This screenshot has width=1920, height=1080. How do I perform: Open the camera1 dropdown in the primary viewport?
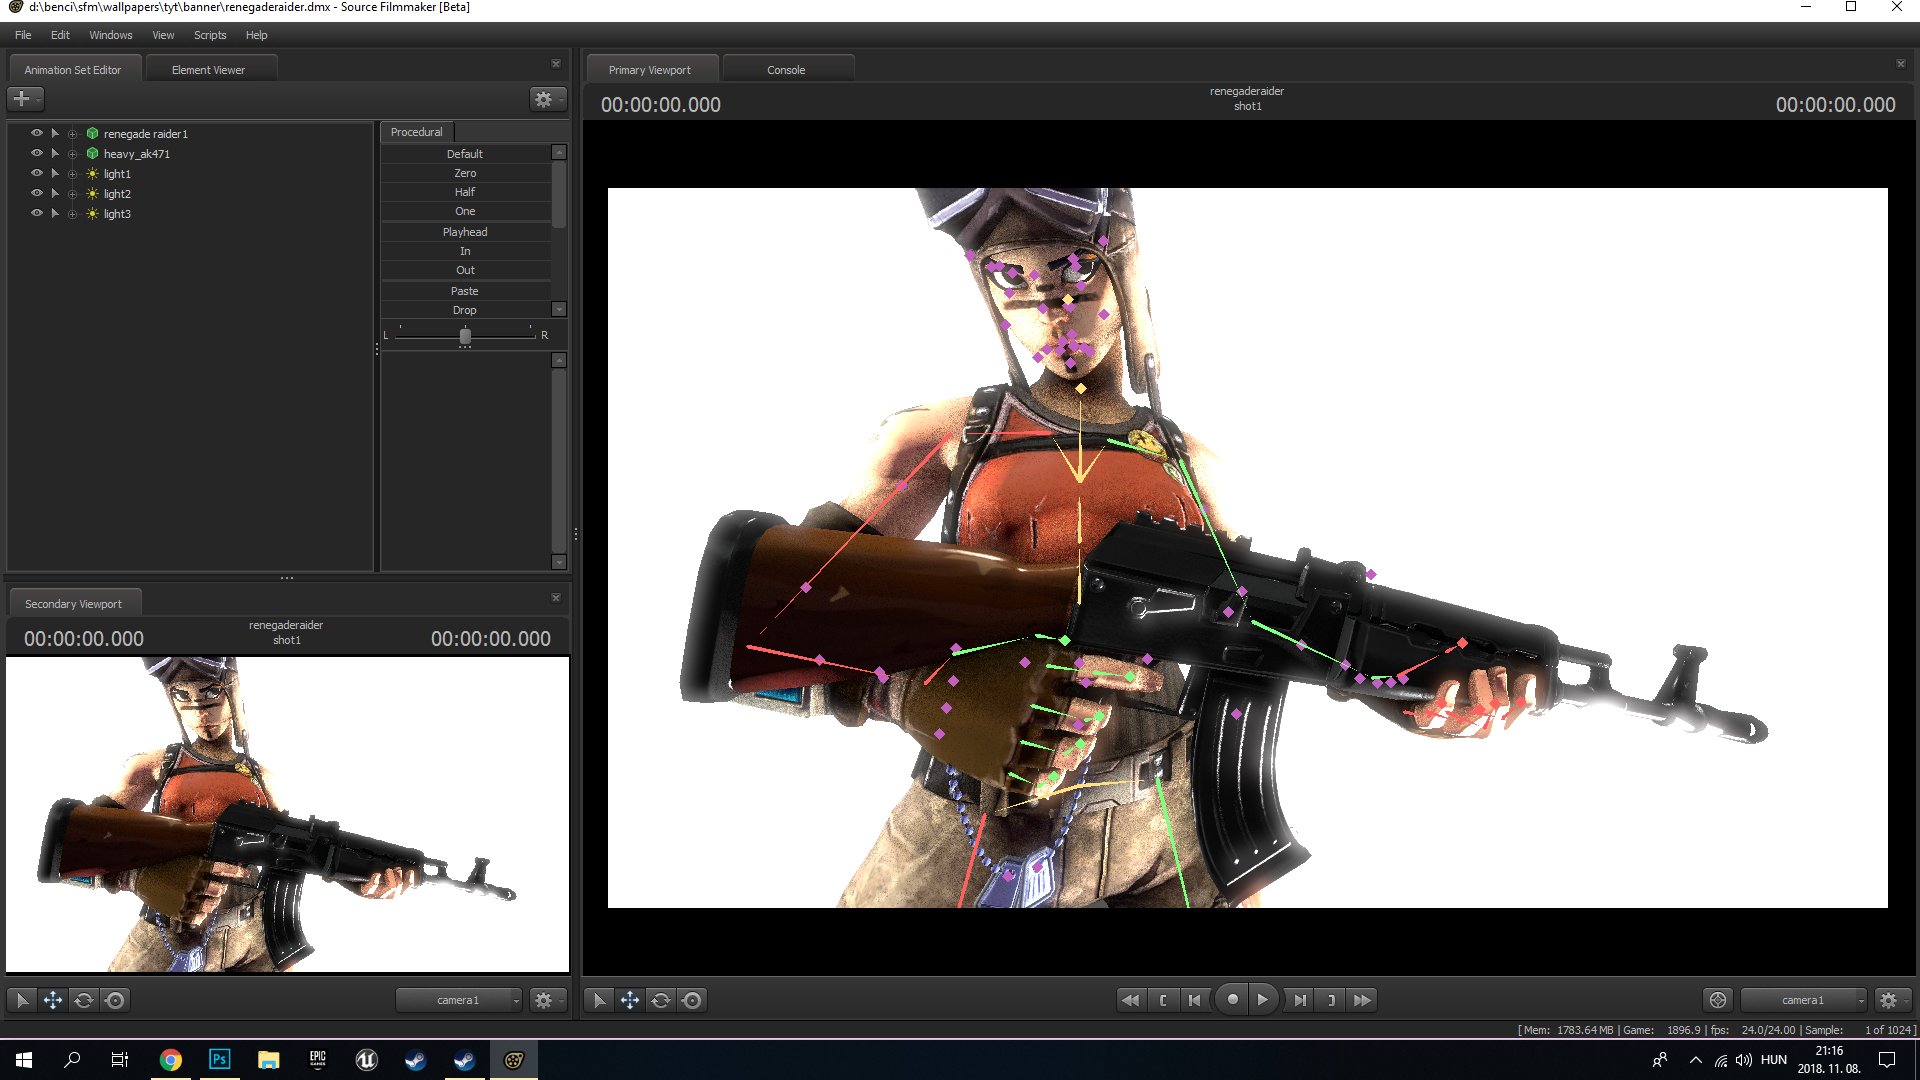pyautogui.click(x=1804, y=1000)
